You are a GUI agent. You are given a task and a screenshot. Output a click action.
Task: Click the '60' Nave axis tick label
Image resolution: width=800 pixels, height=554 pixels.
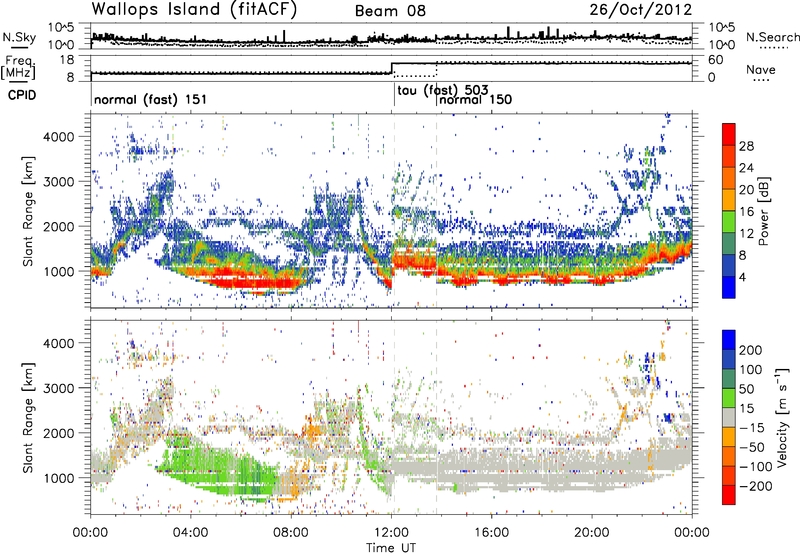click(x=715, y=60)
